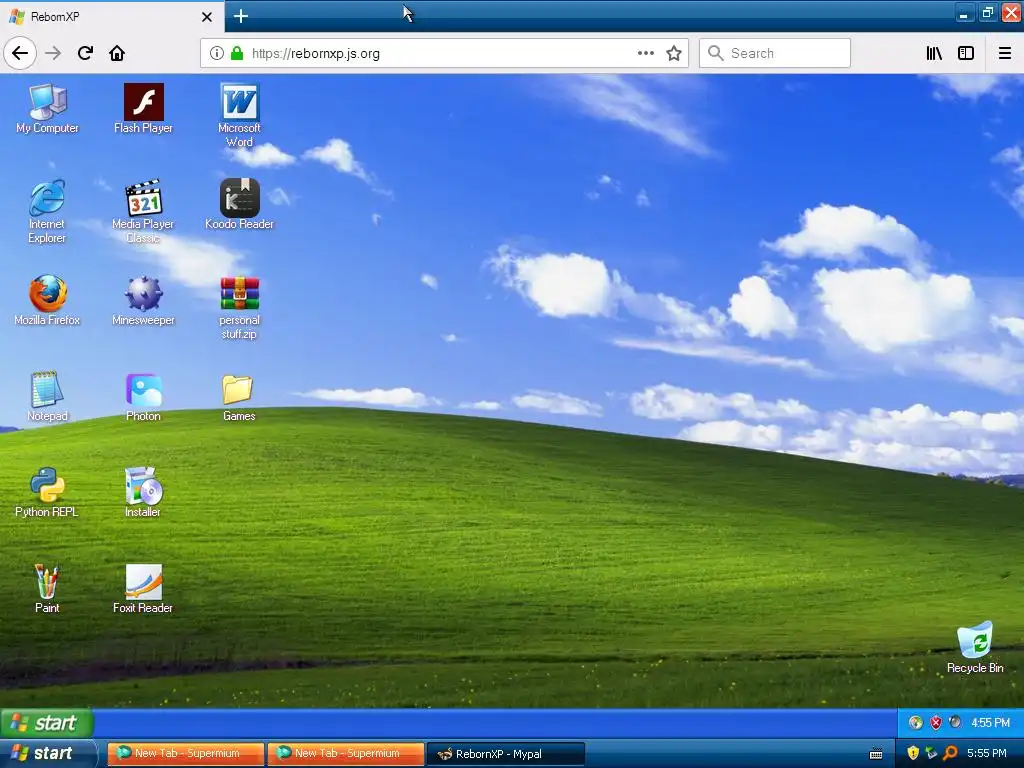Click the yellow shield tray icon
The image size is (1024, 768).
click(913, 753)
